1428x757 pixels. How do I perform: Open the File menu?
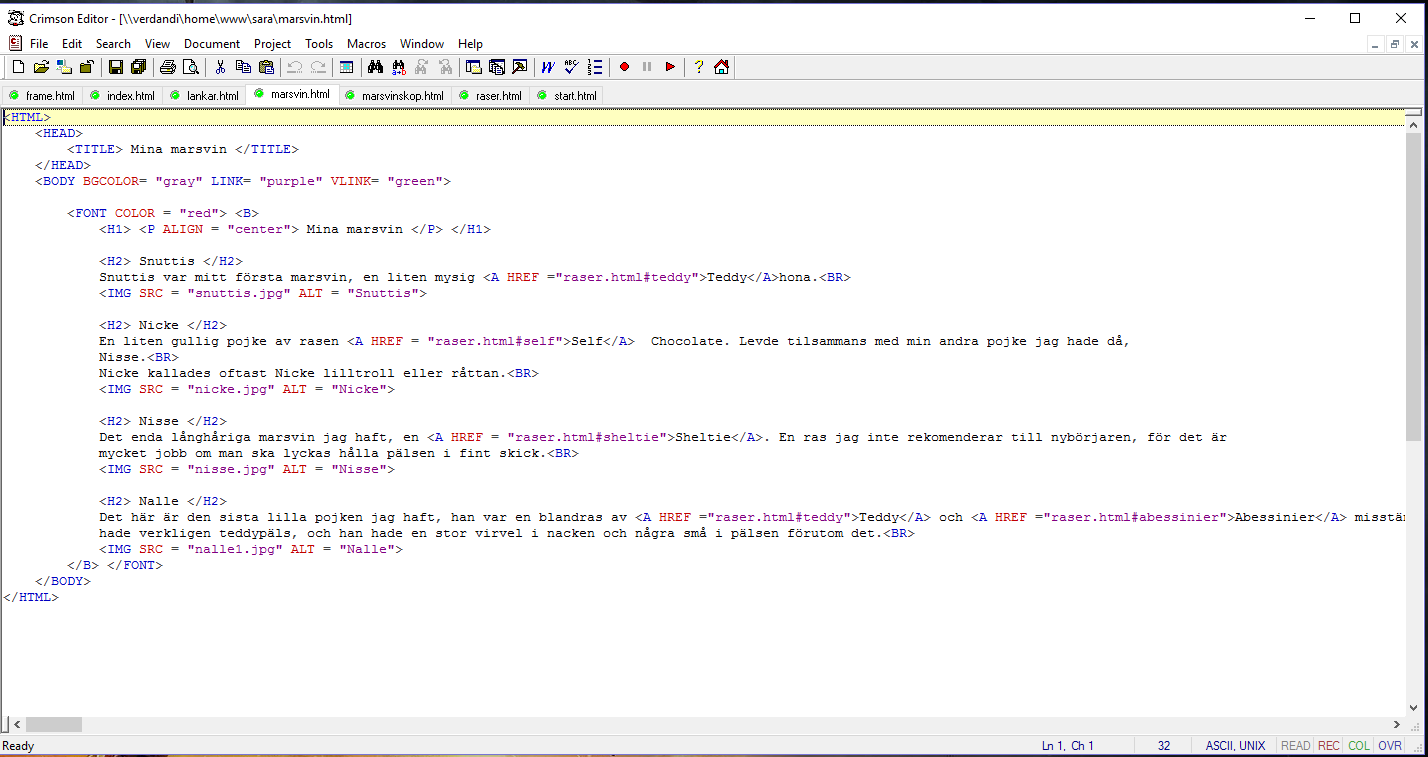(x=39, y=44)
